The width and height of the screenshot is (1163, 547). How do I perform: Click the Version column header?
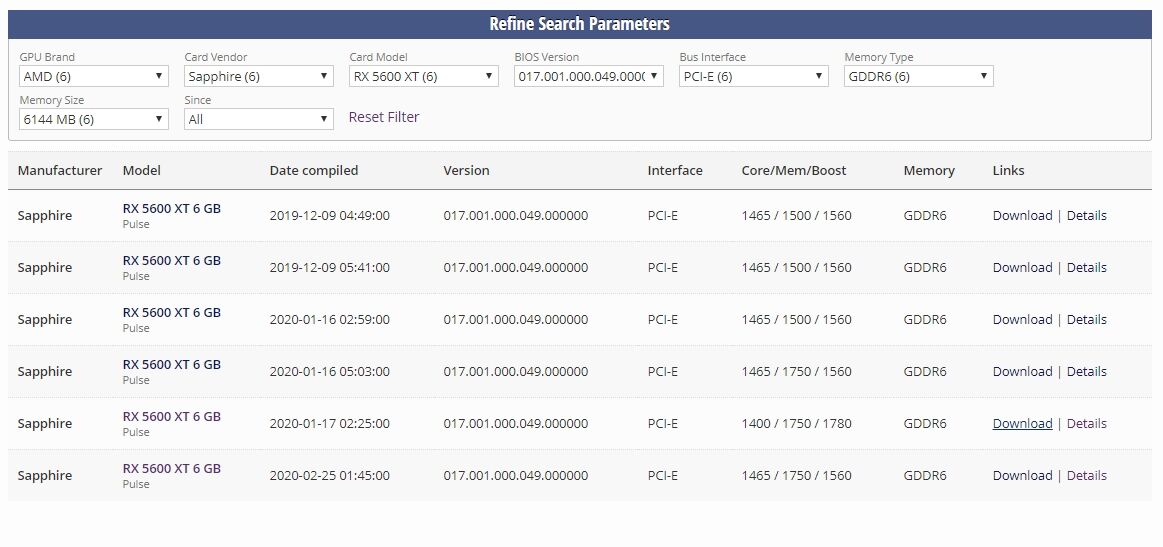pos(467,170)
